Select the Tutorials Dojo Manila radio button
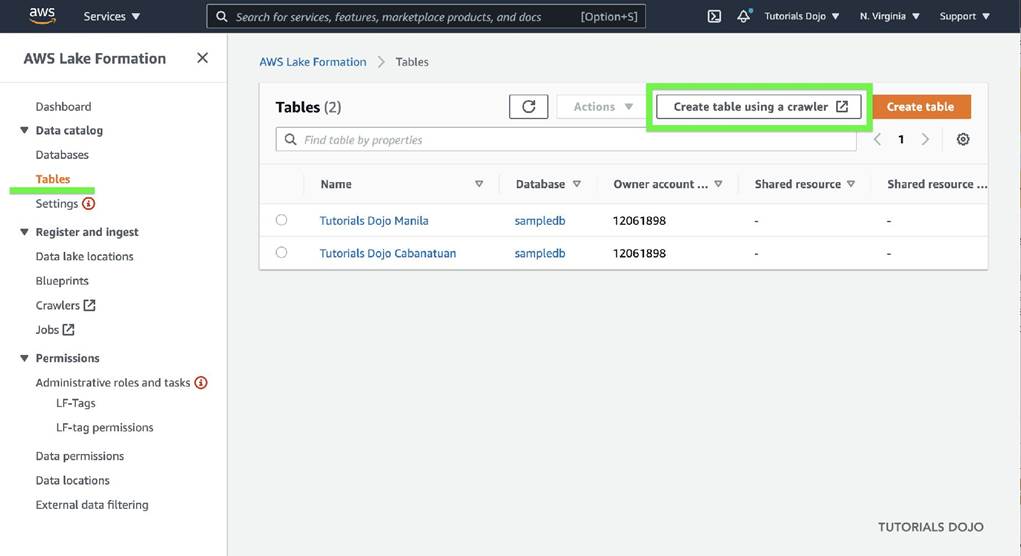 tap(281, 220)
